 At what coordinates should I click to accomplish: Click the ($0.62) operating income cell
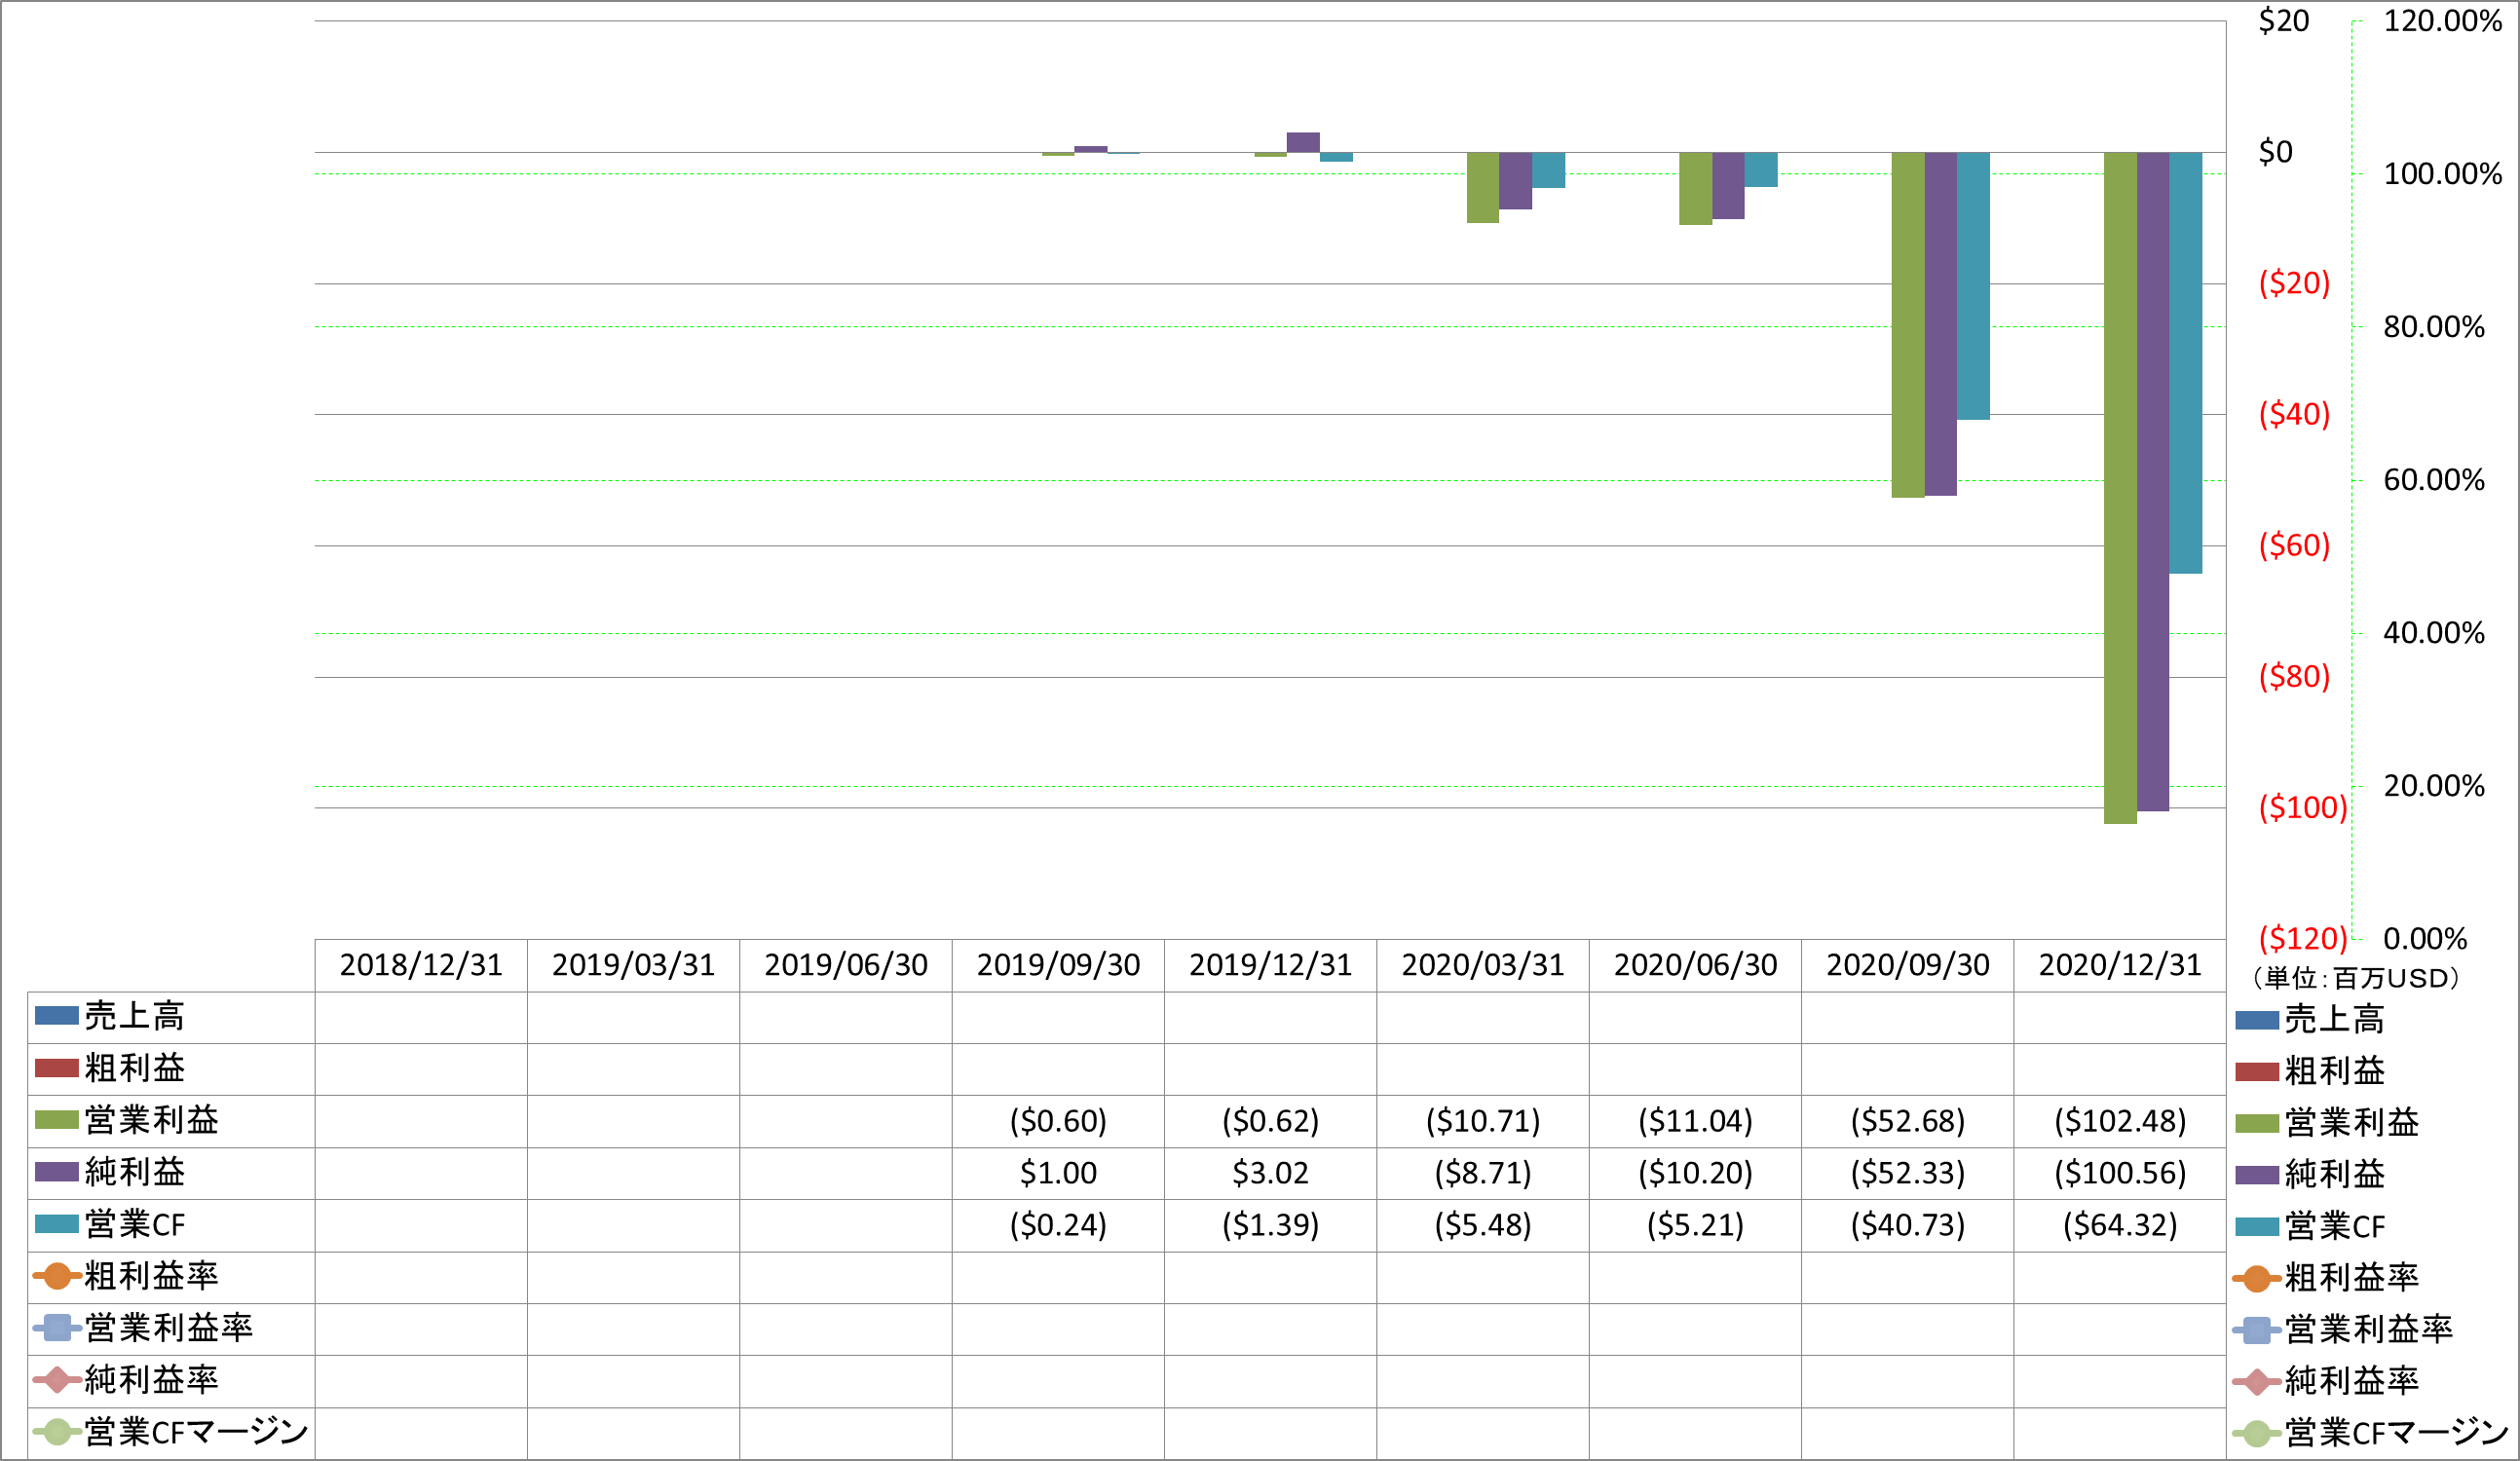click(1270, 1121)
